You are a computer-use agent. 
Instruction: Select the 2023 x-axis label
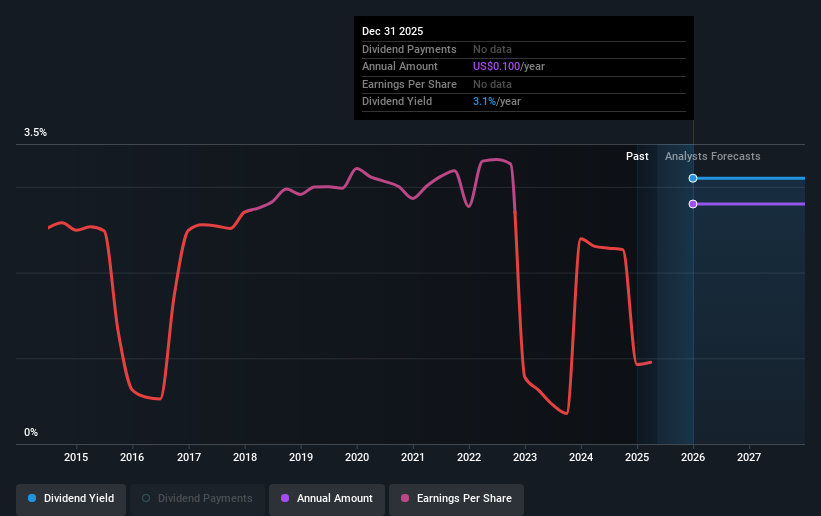[525, 457]
